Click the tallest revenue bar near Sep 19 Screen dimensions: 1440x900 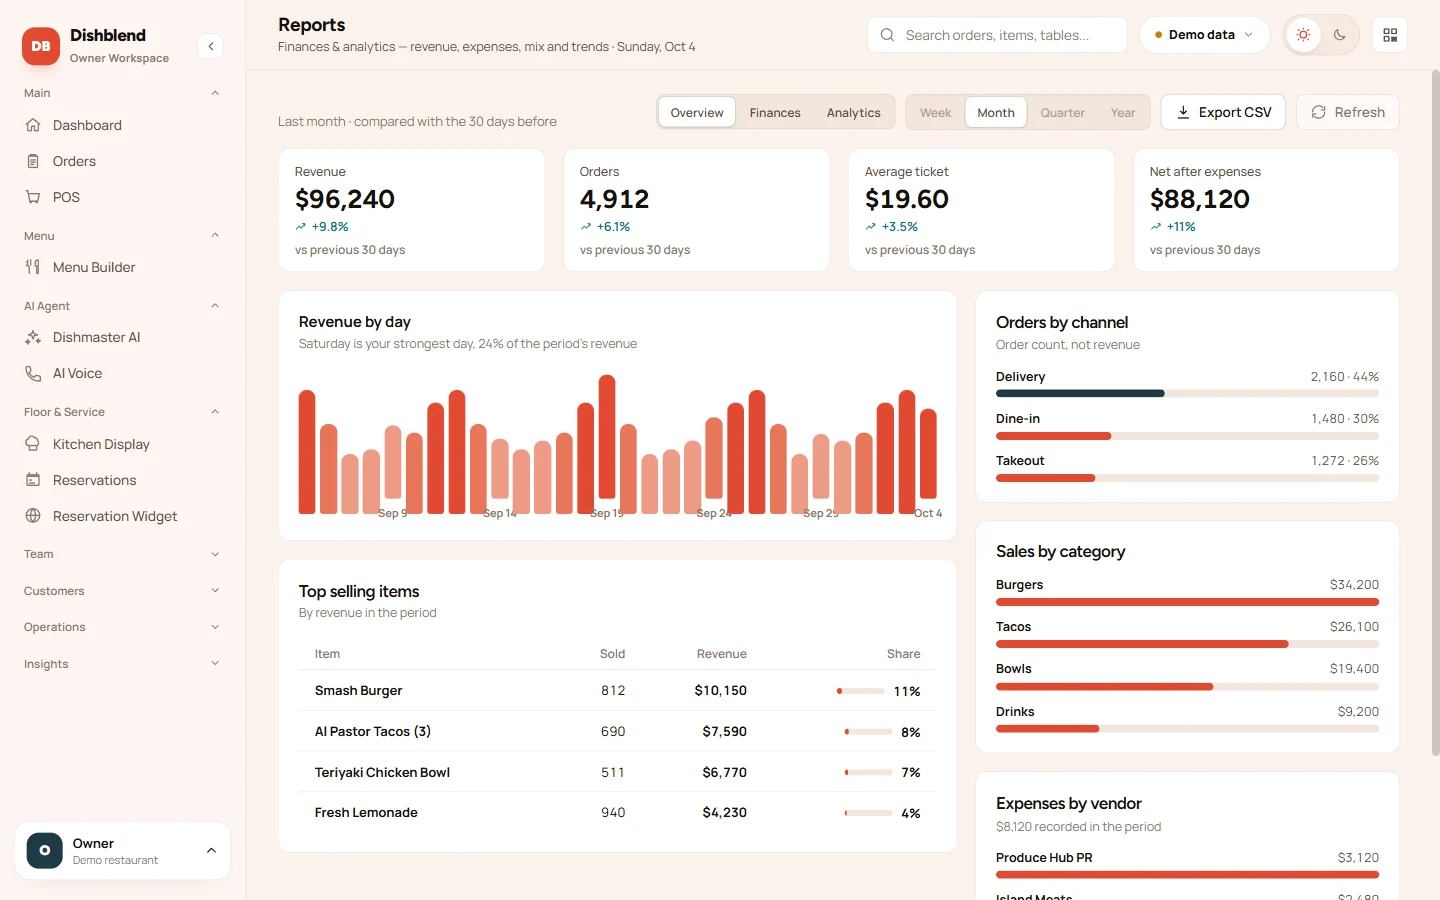click(607, 437)
